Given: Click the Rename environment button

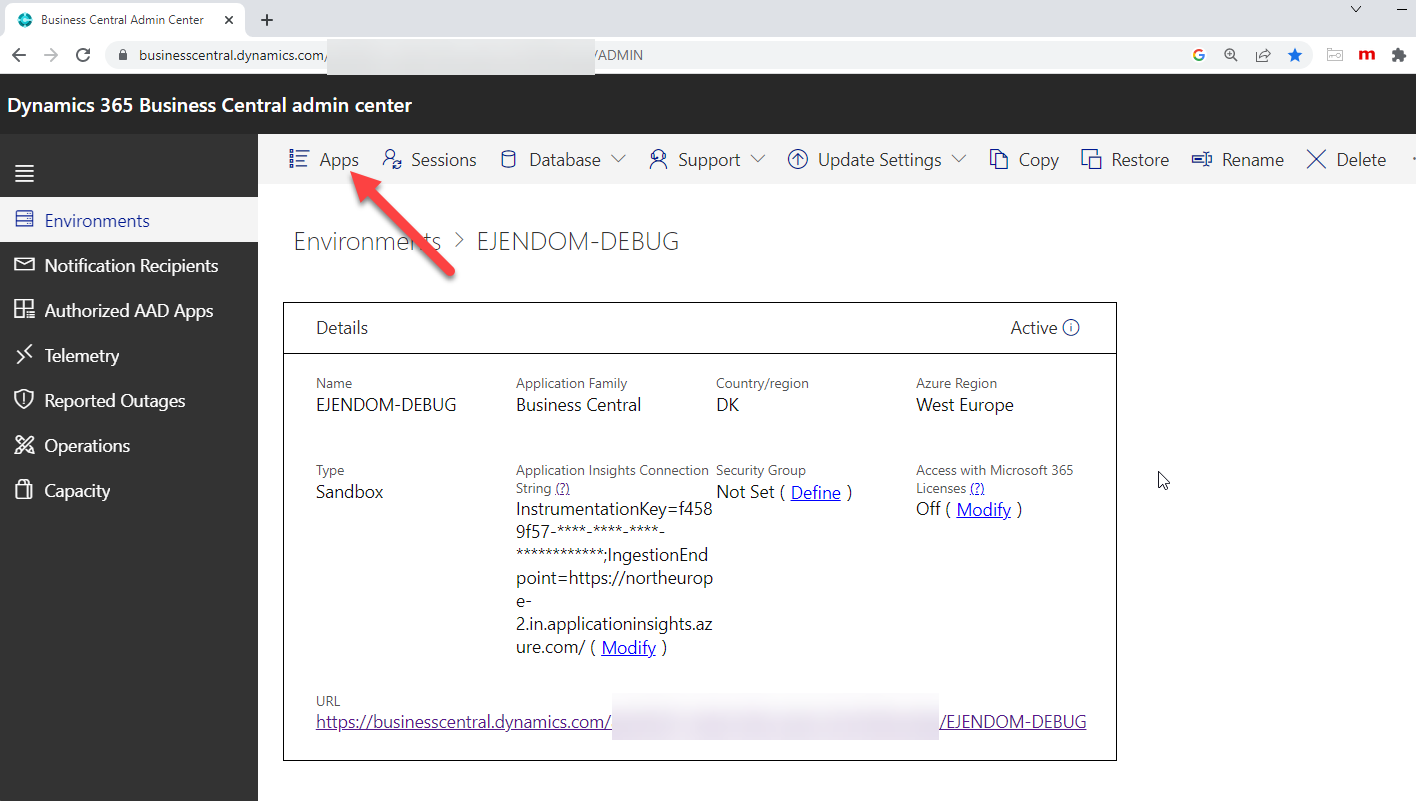Looking at the screenshot, I should pyautogui.click(x=1238, y=159).
